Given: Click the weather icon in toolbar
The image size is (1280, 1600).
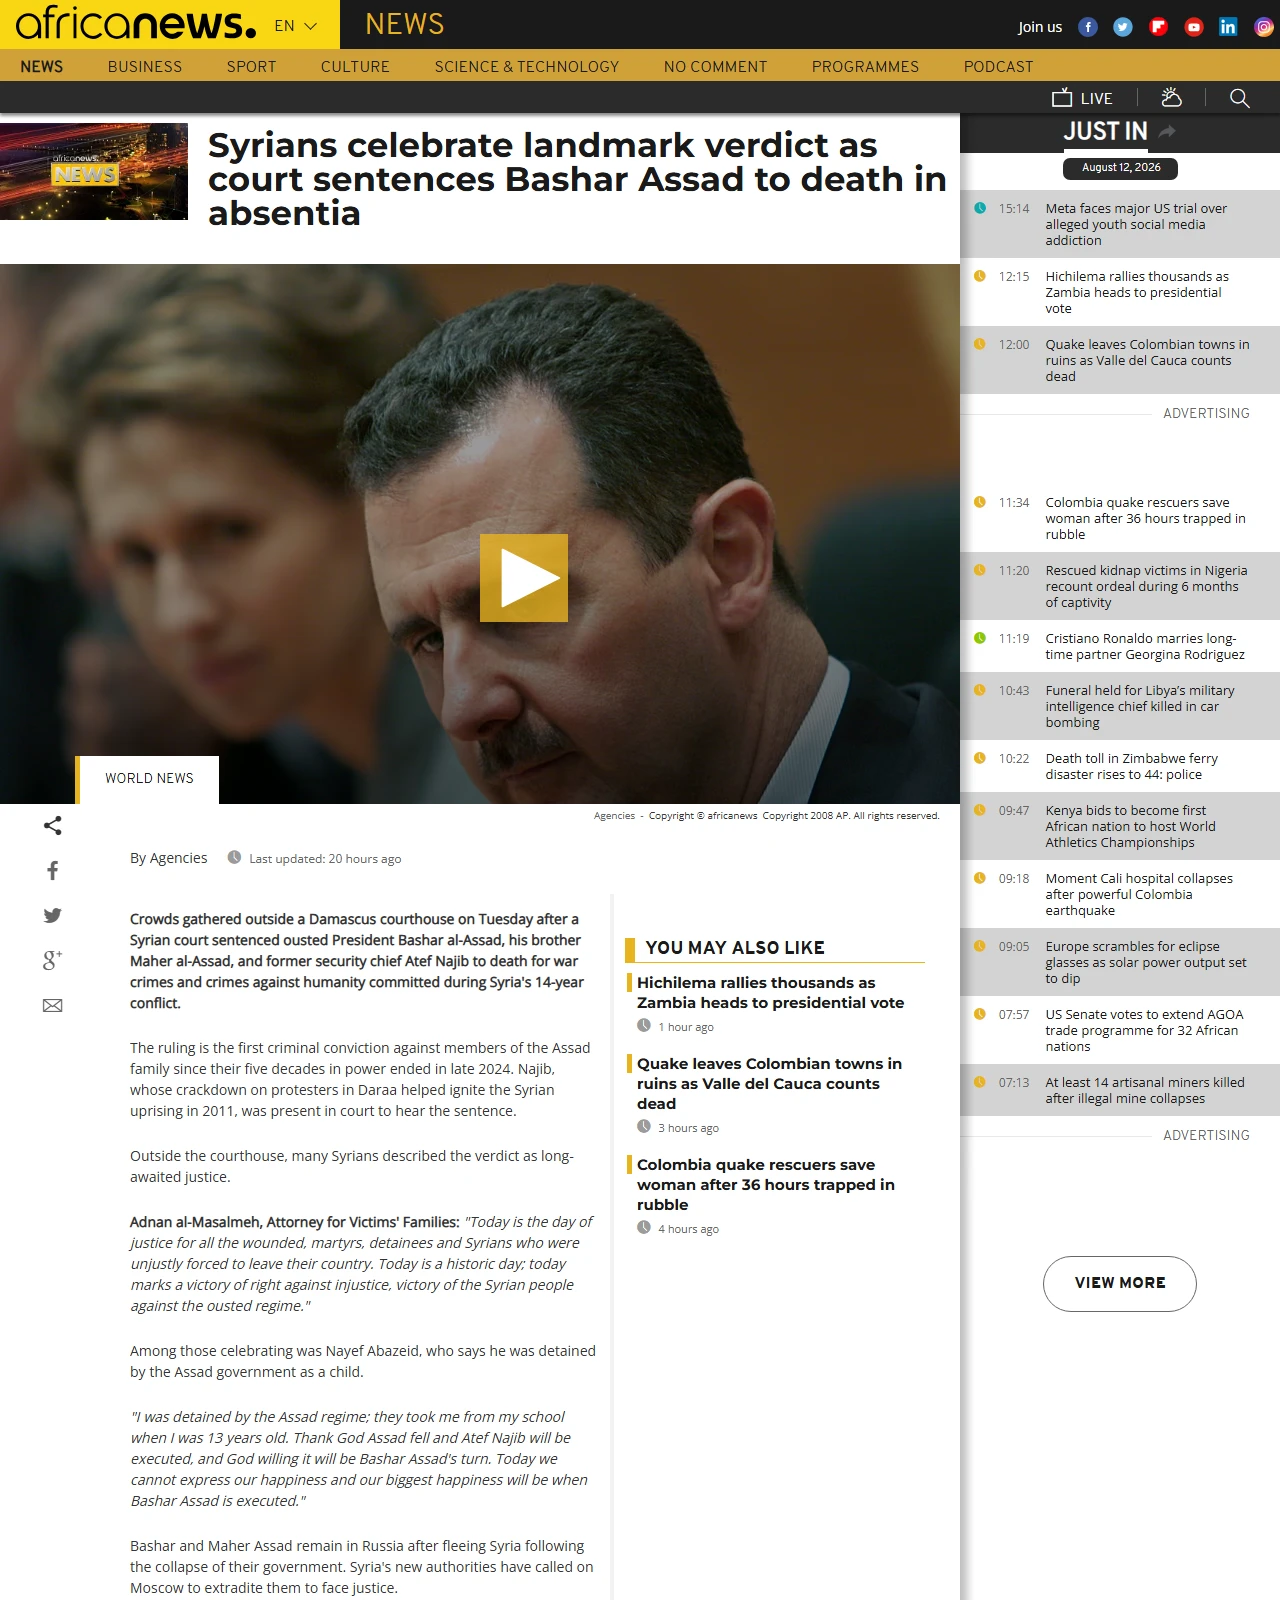Looking at the screenshot, I should tap(1171, 97).
